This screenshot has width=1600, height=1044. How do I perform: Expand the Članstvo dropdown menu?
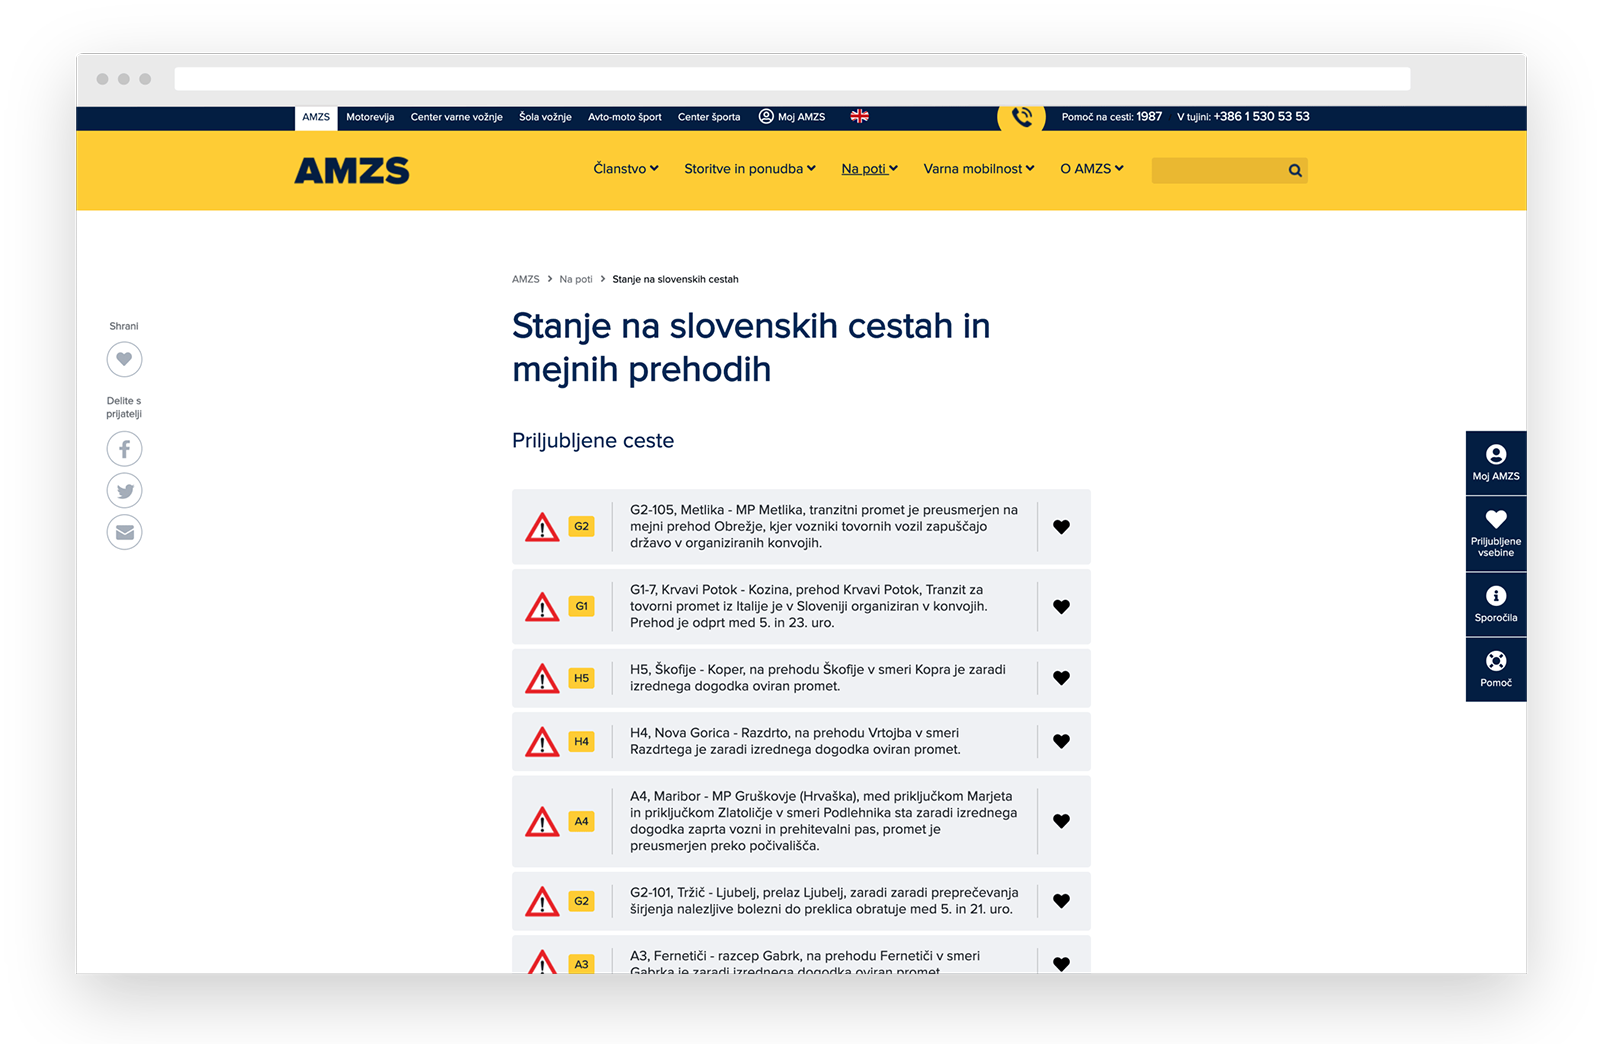pyautogui.click(x=625, y=169)
